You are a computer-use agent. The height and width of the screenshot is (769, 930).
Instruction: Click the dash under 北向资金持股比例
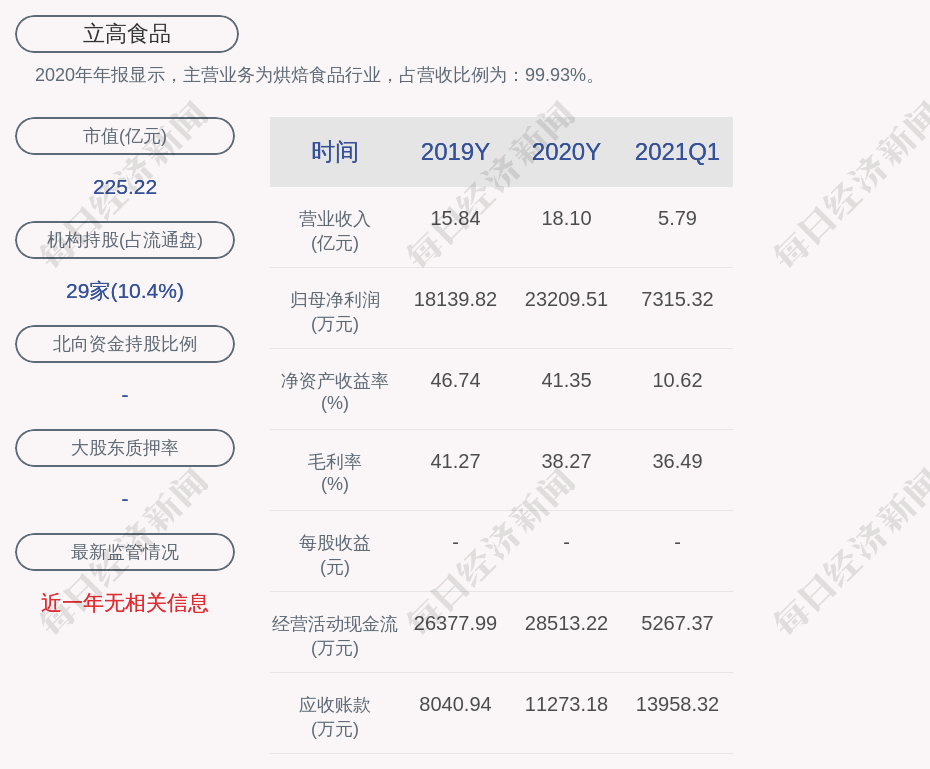[125, 395]
